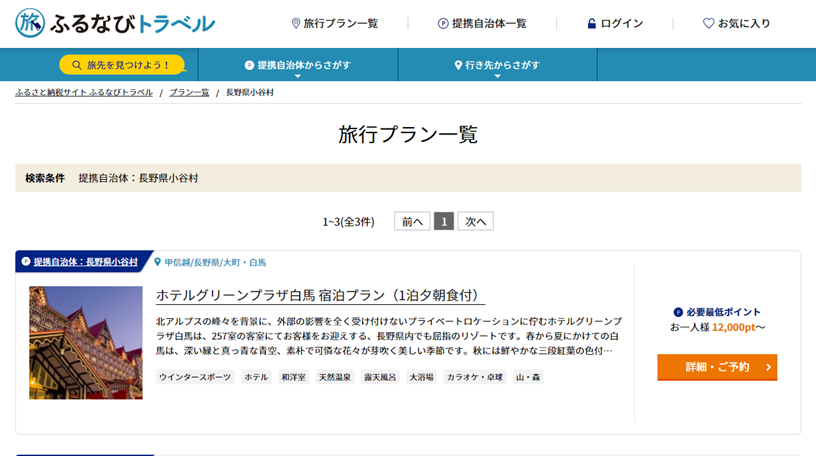Click 検索条件 提携自治体：長野県小谷村 bar
The width and height of the screenshot is (816, 456).
pos(408,178)
